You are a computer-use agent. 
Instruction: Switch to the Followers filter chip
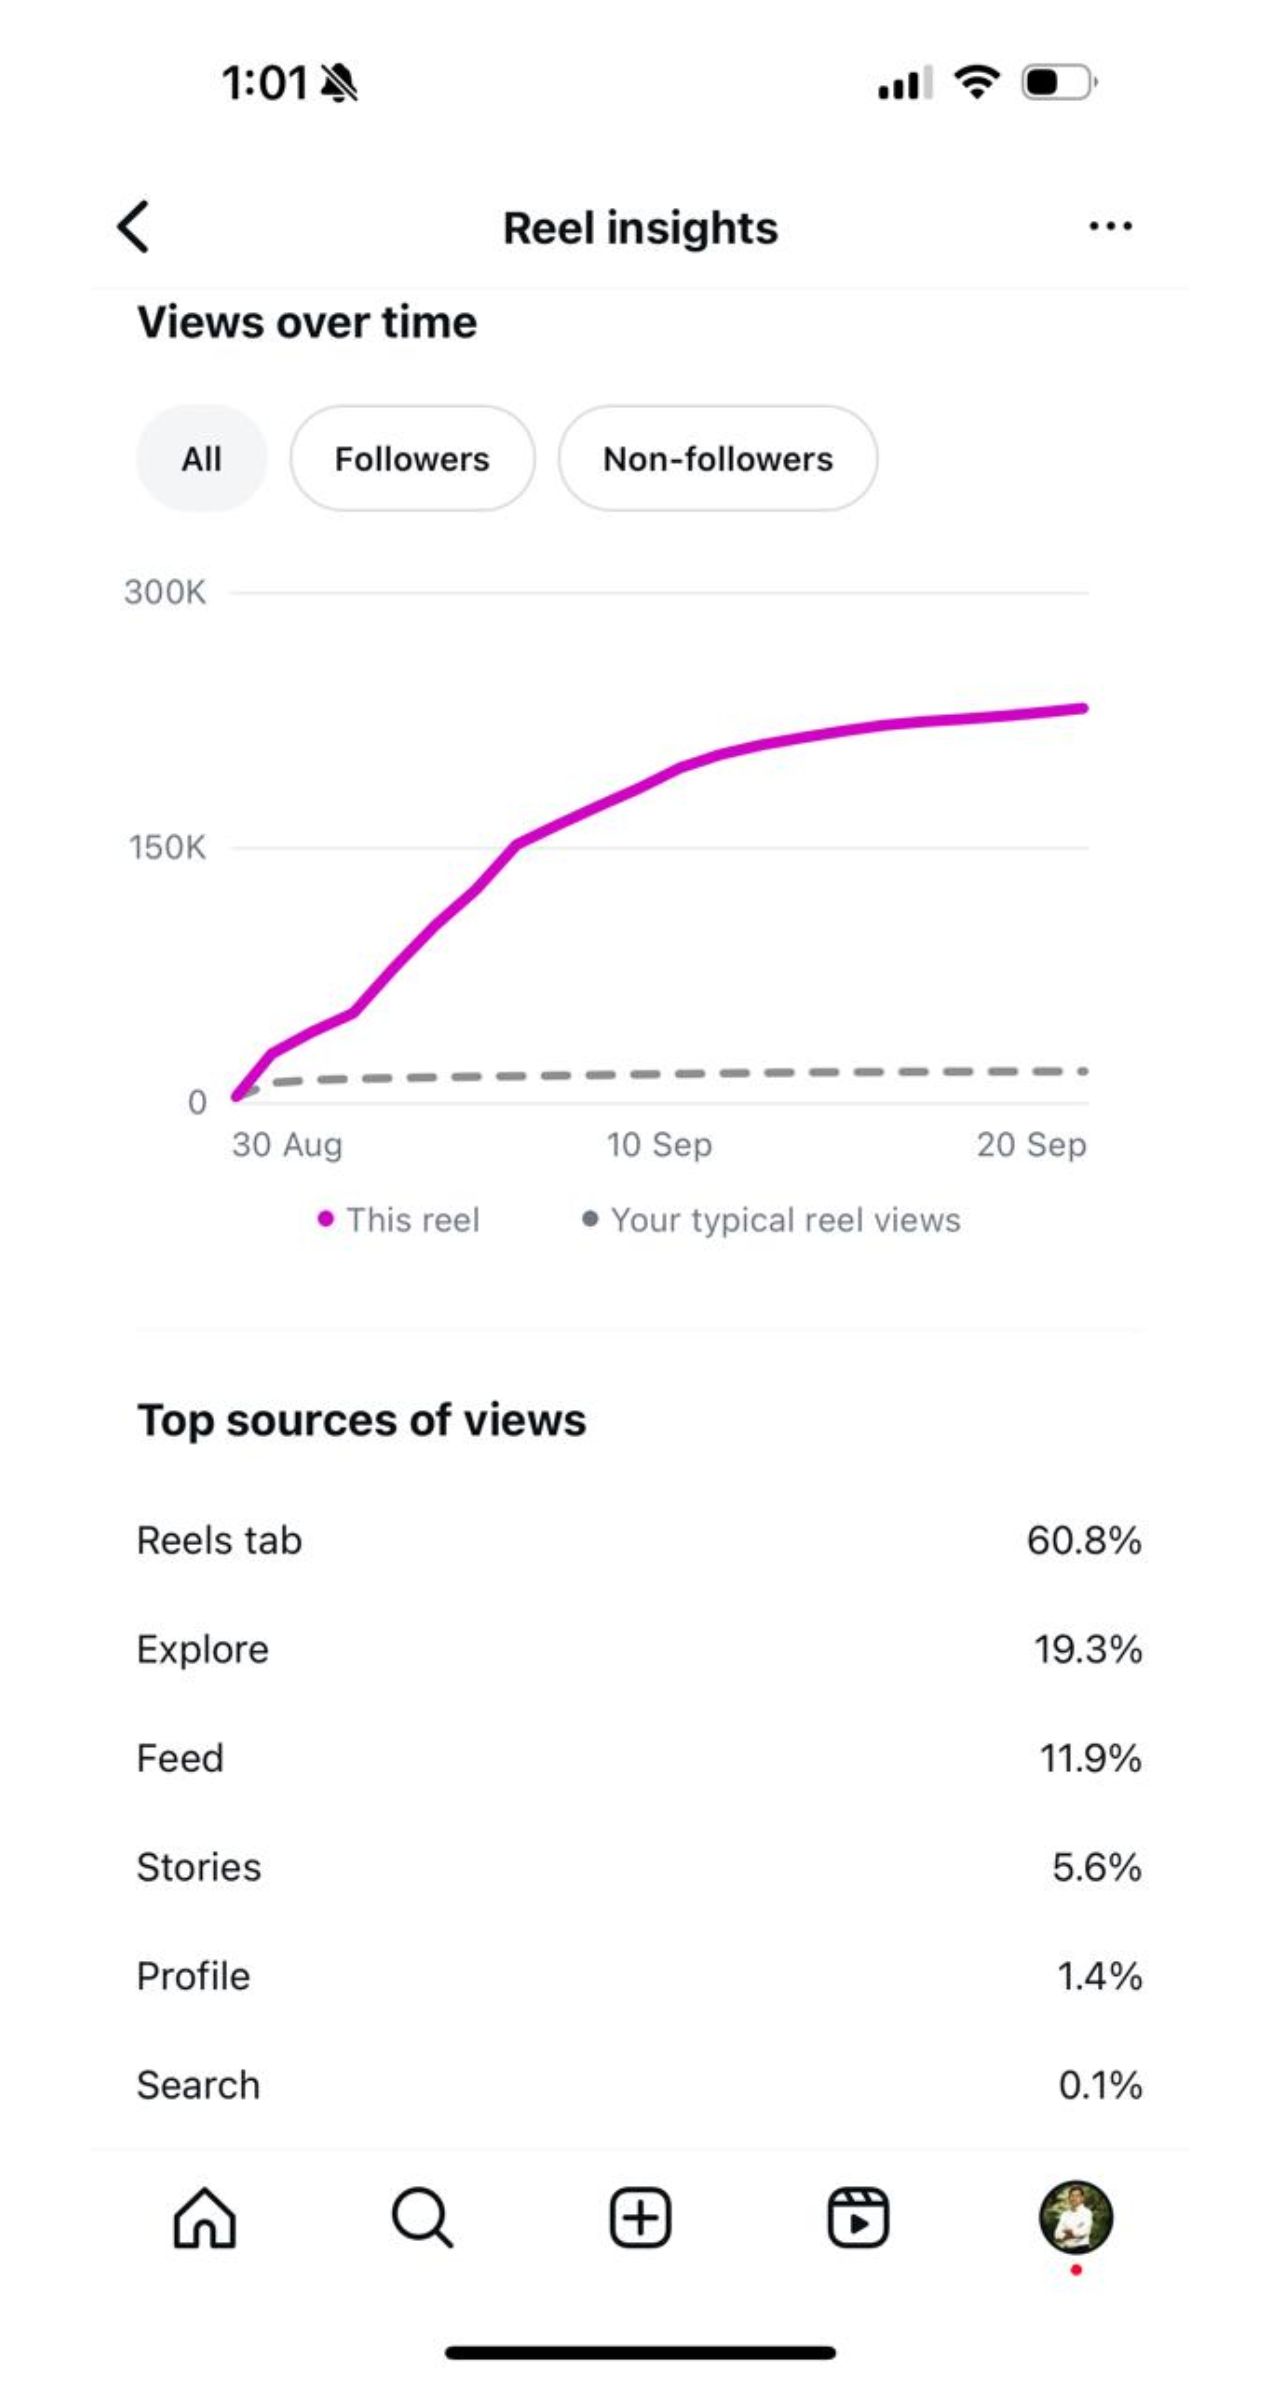(x=412, y=459)
